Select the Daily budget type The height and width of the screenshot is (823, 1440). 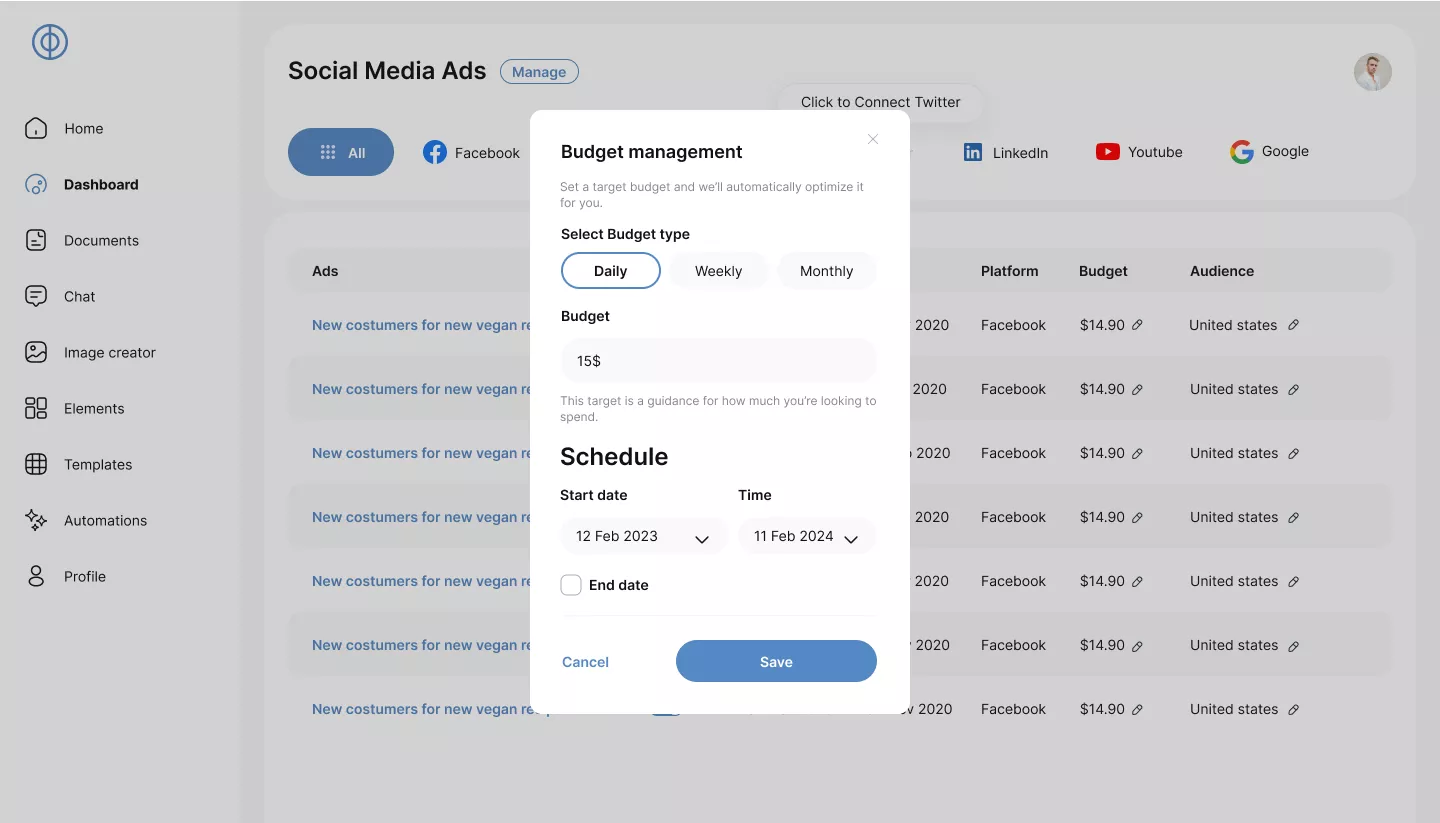point(610,271)
